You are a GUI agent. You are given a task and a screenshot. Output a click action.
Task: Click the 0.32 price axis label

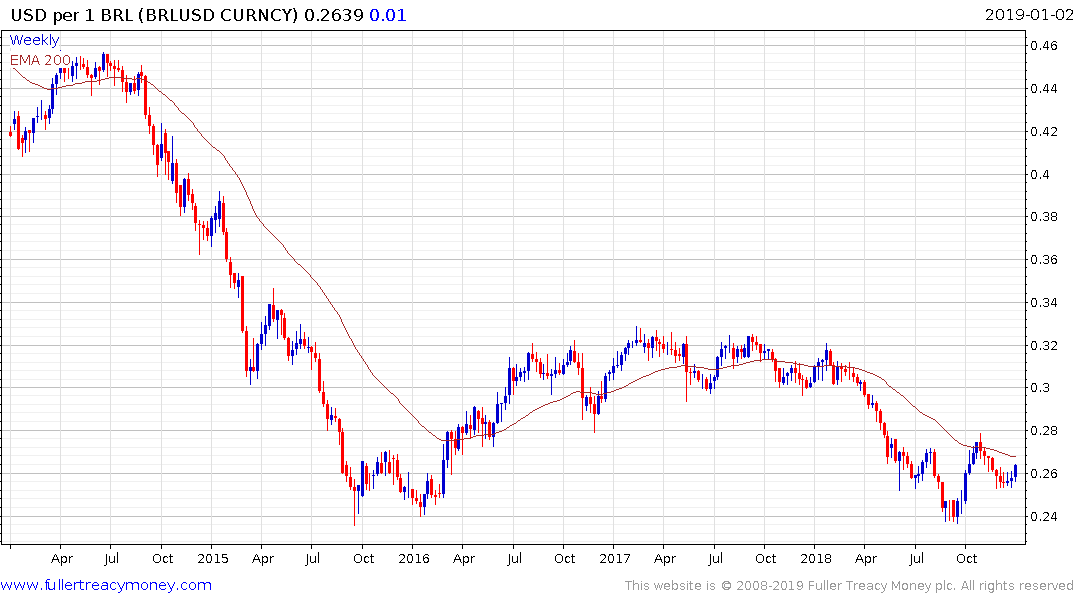coord(1043,345)
